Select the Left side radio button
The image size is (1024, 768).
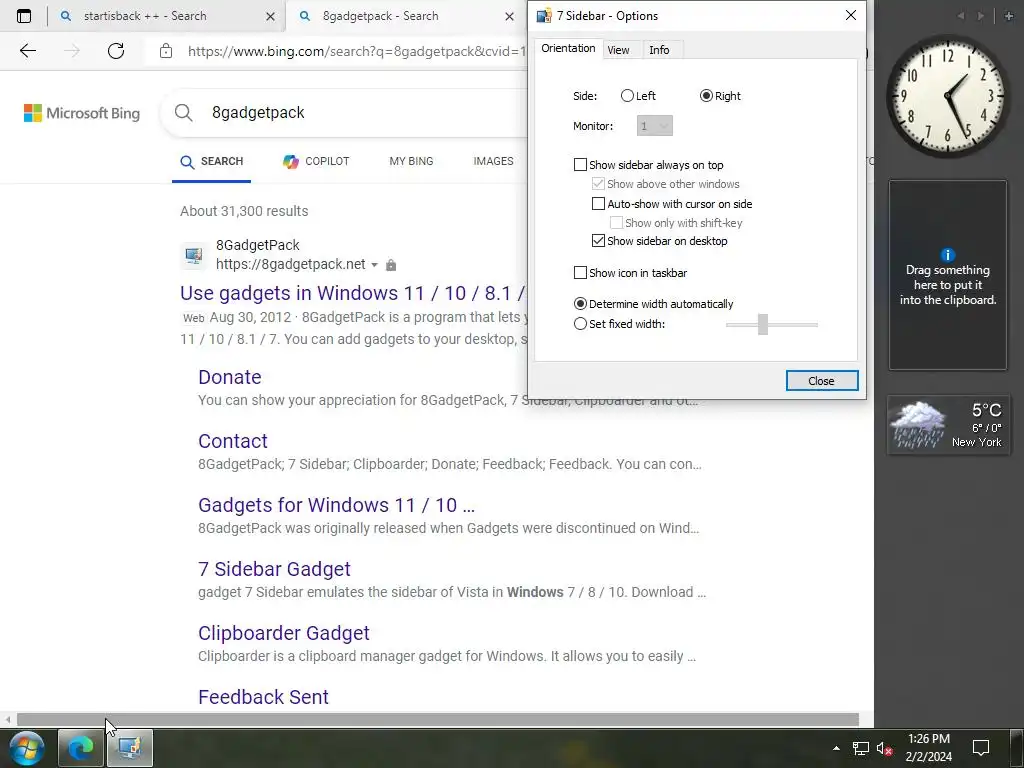tap(627, 96)
